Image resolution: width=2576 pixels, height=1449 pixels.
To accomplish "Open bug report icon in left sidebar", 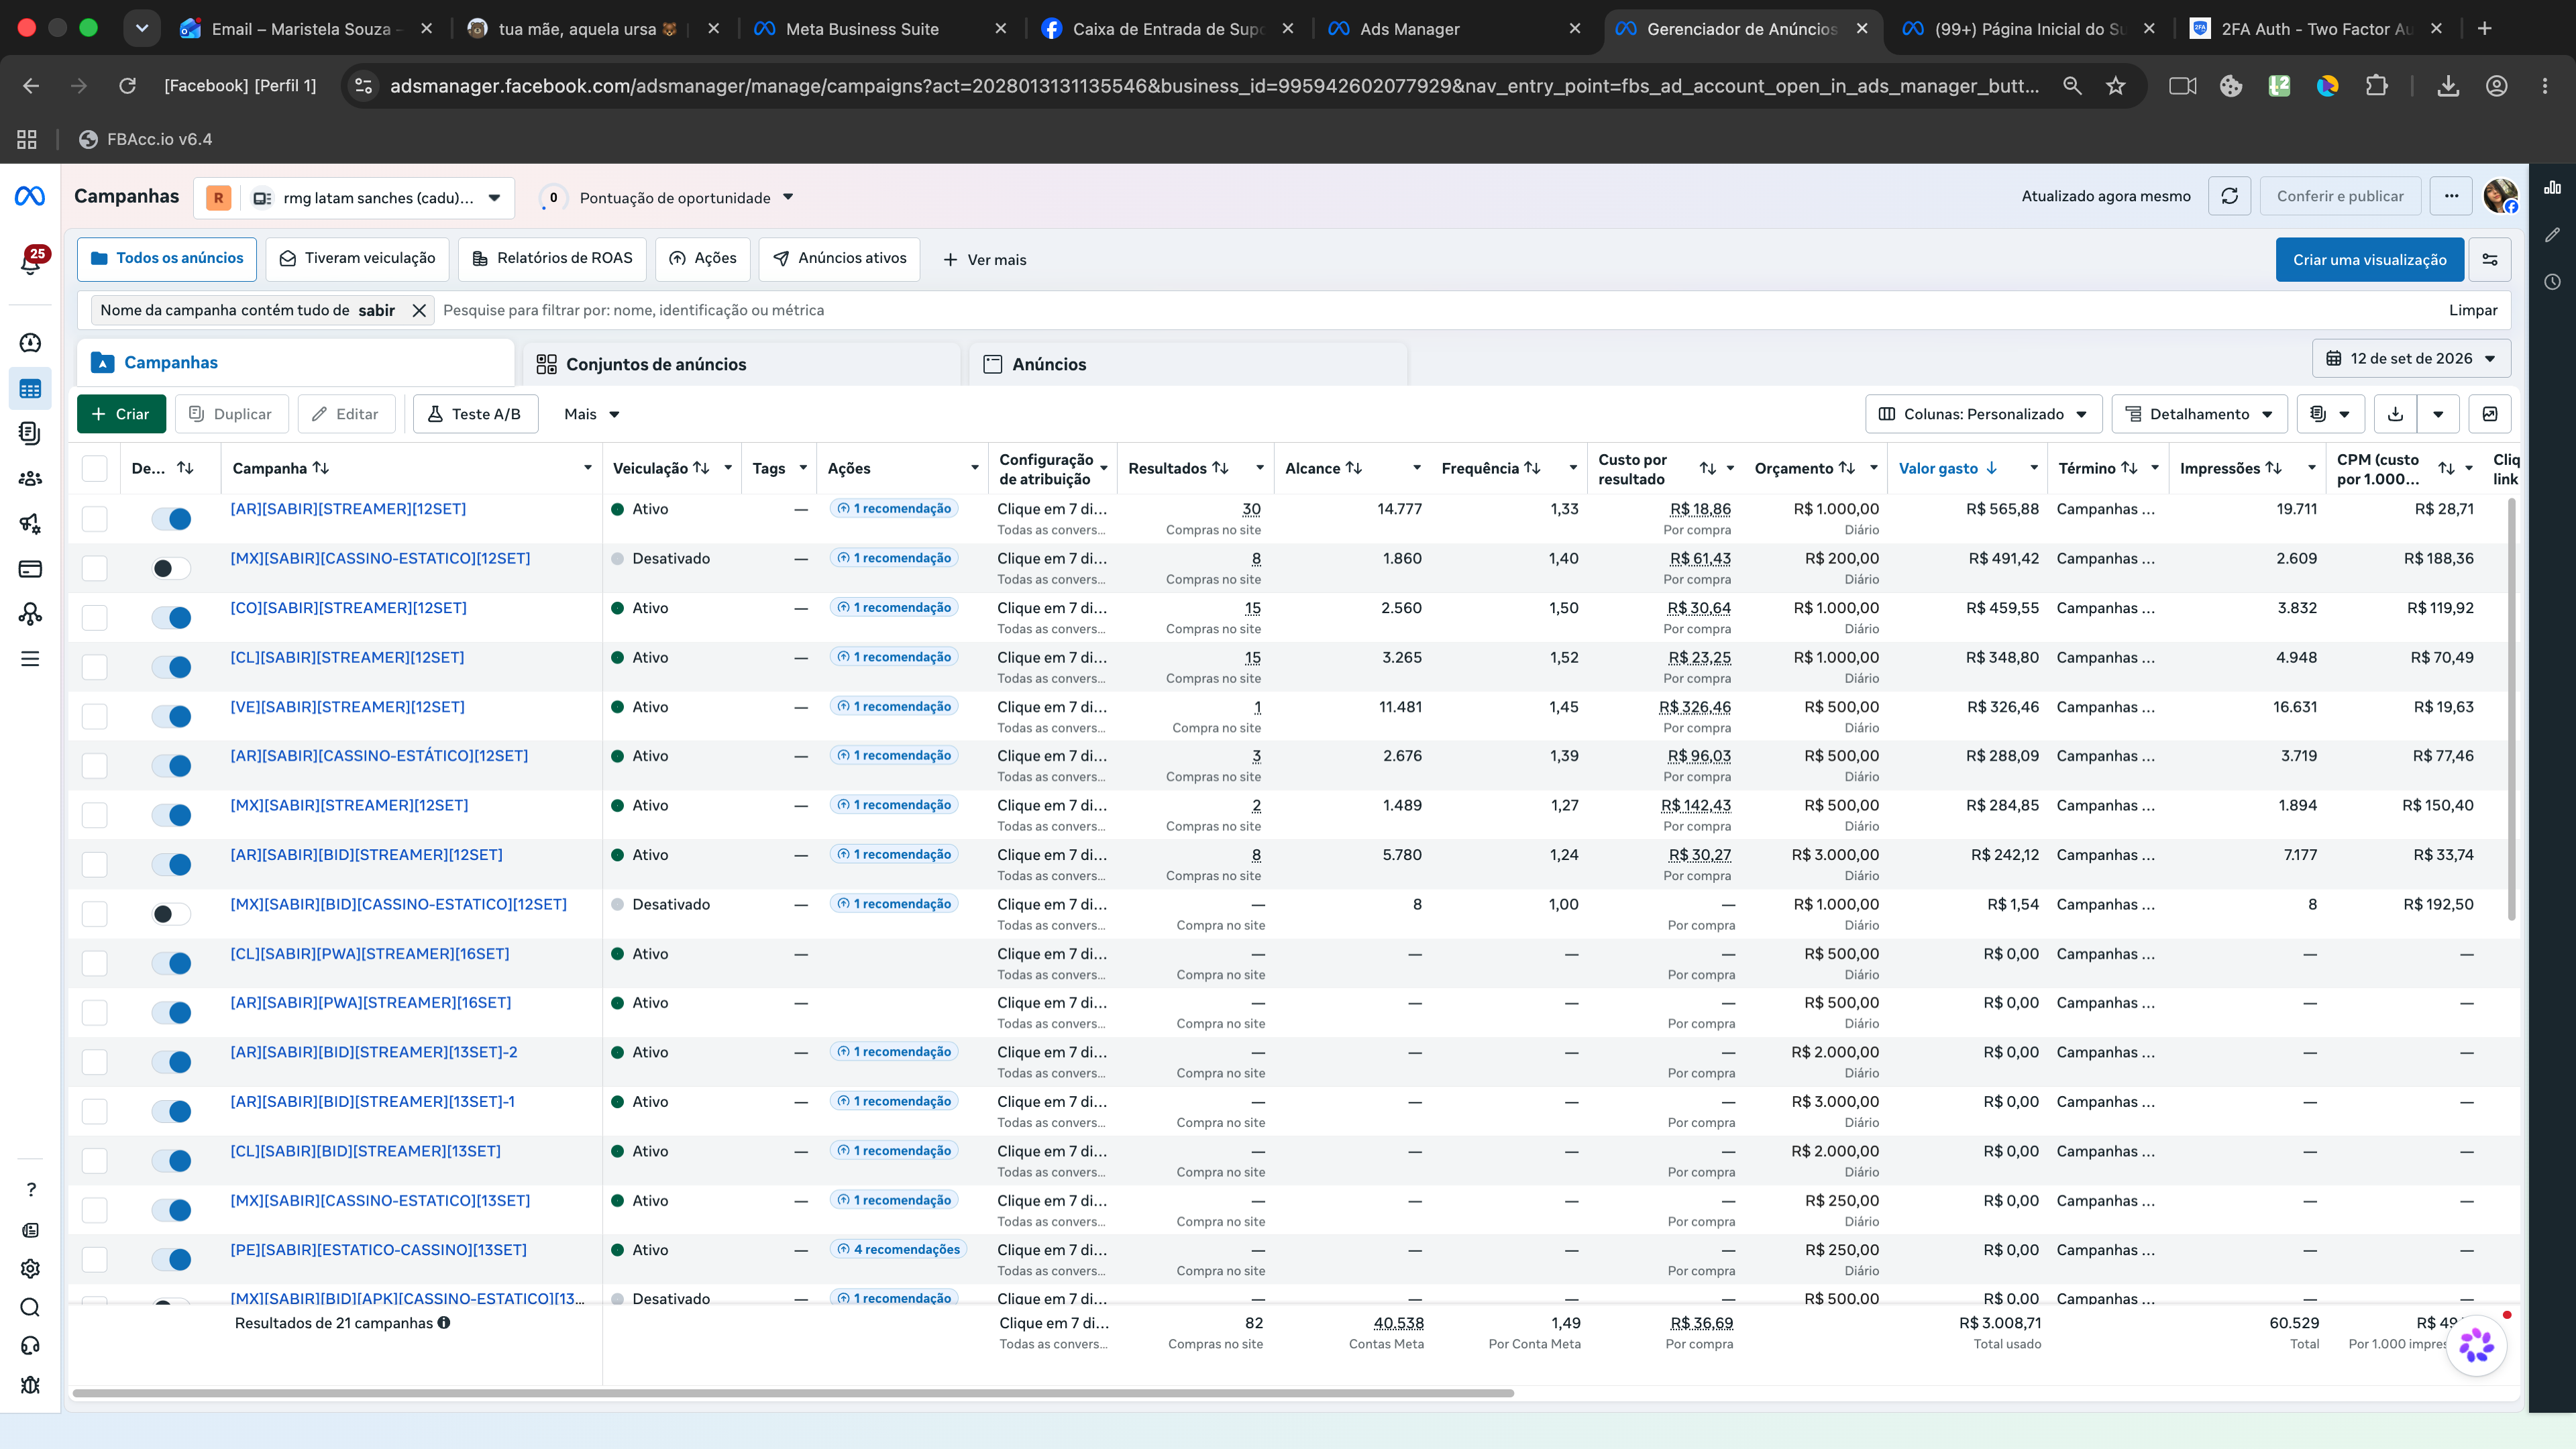I will (x=30, y=1384).
